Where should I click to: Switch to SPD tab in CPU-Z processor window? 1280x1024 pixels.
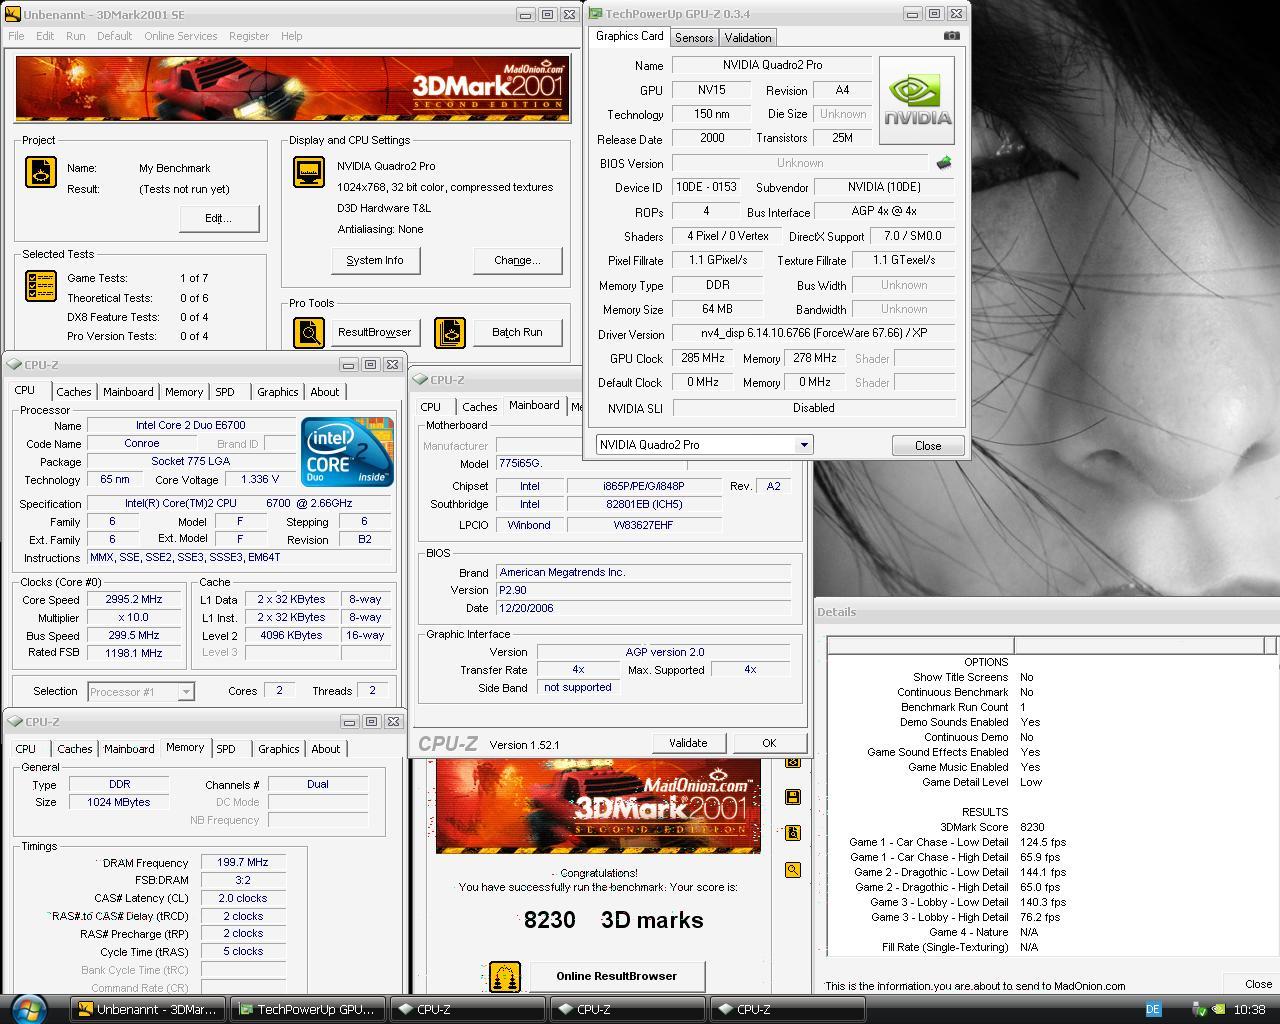225,392
